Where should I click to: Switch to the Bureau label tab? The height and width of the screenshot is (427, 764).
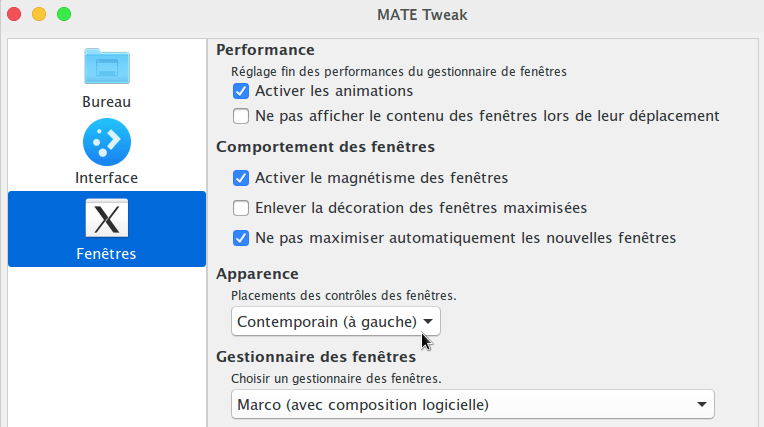tap(106, 101)
